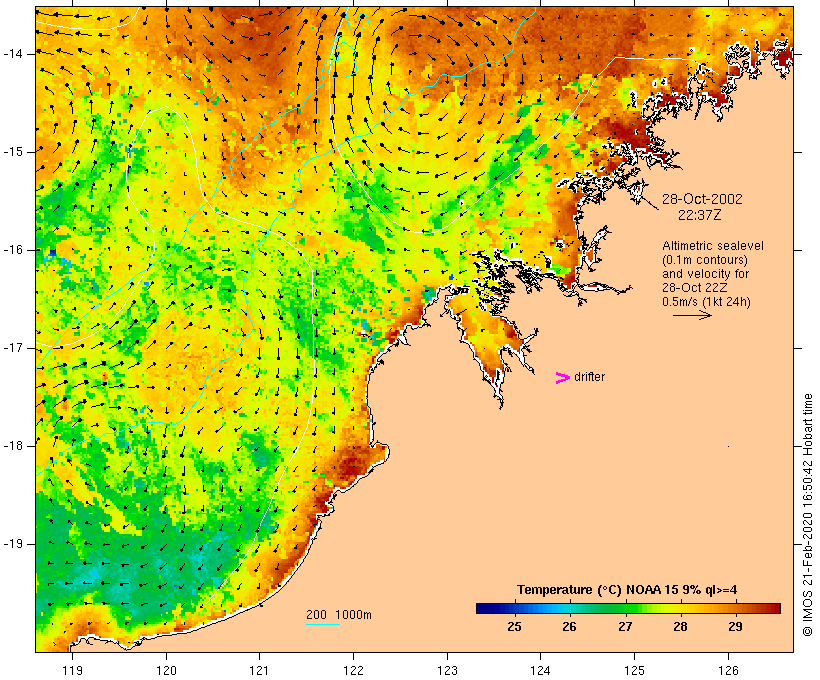Click the longitude axis label 123

[447, 670]
